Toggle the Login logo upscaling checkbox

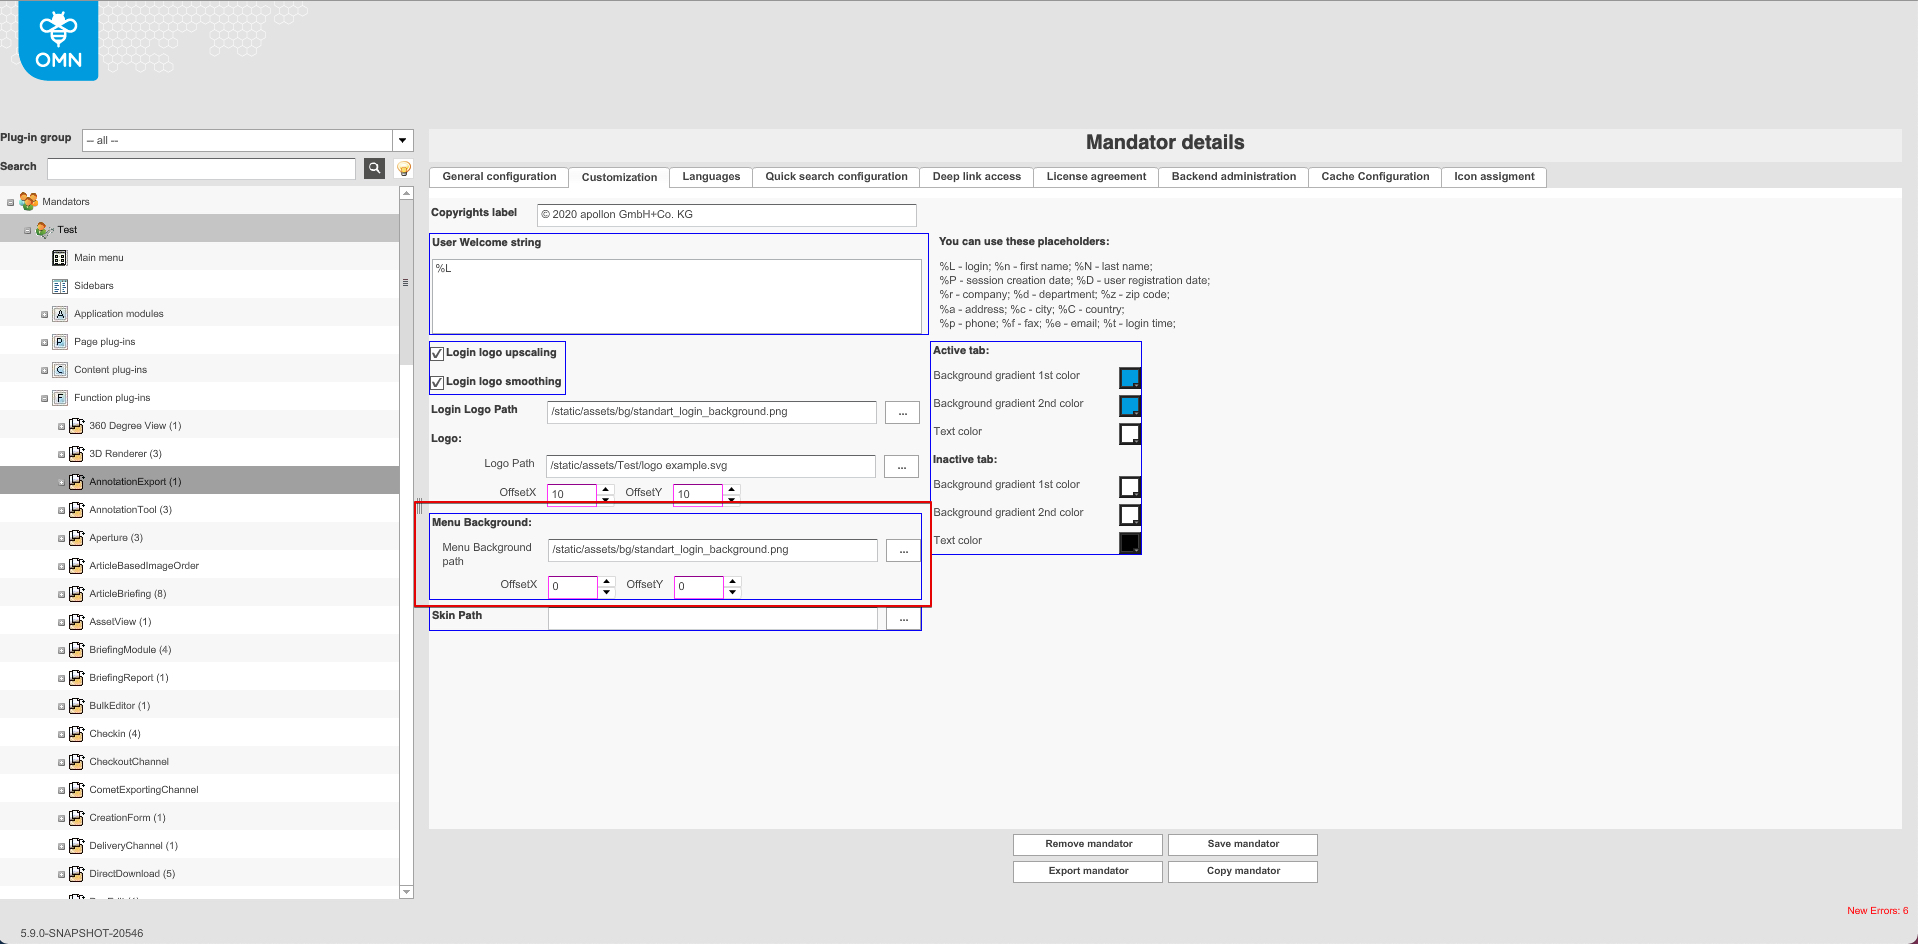(437, 353)
